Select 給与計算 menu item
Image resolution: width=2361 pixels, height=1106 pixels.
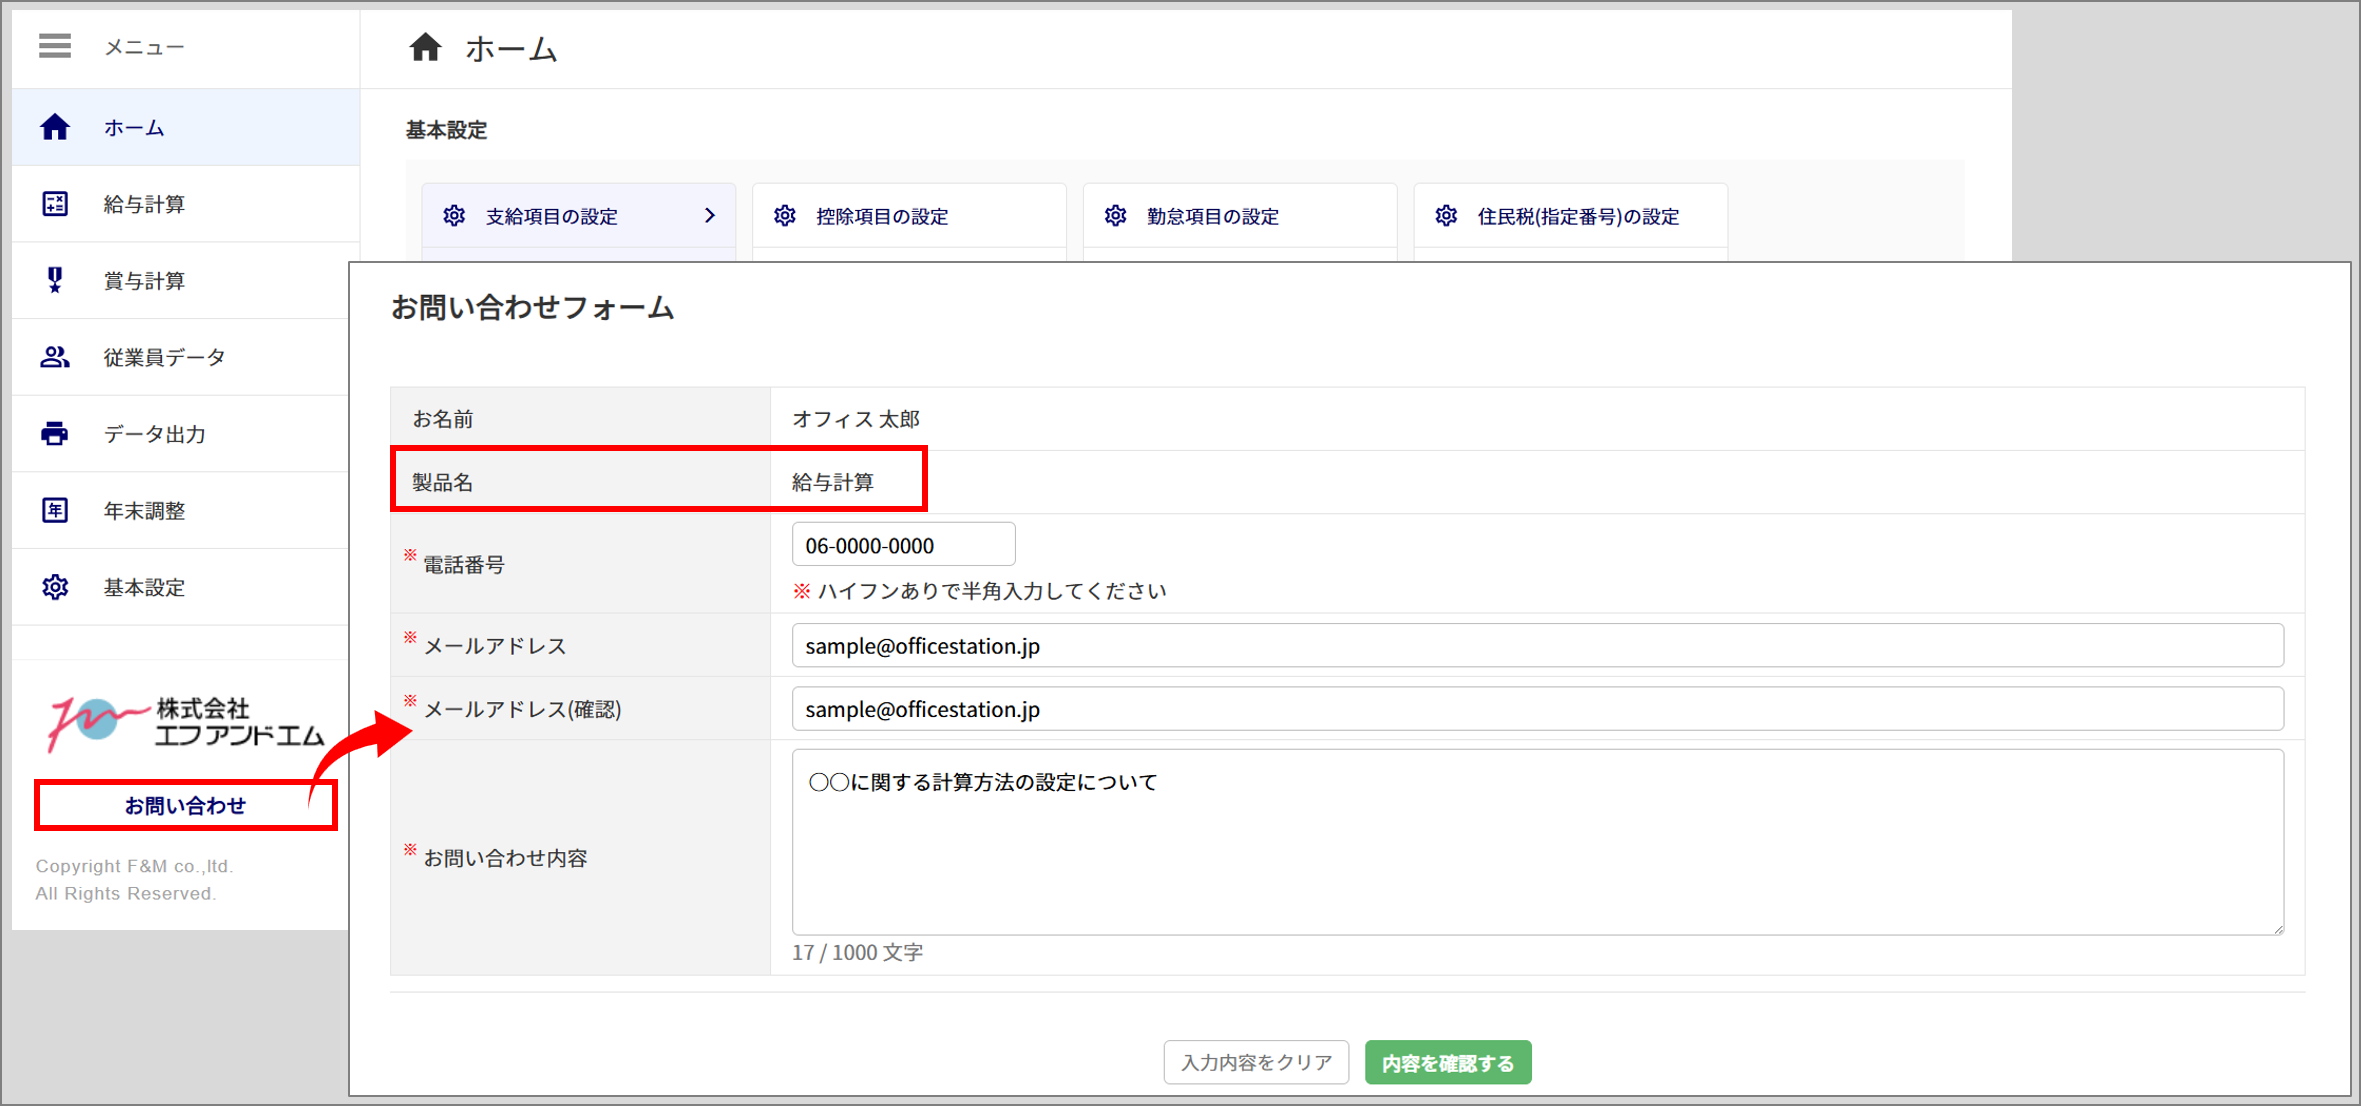(x=145, y=204)
